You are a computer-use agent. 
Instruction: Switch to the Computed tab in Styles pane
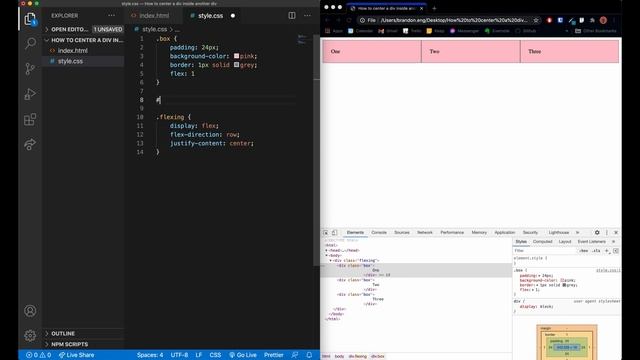pyautogui.click(x=542, y=242)
